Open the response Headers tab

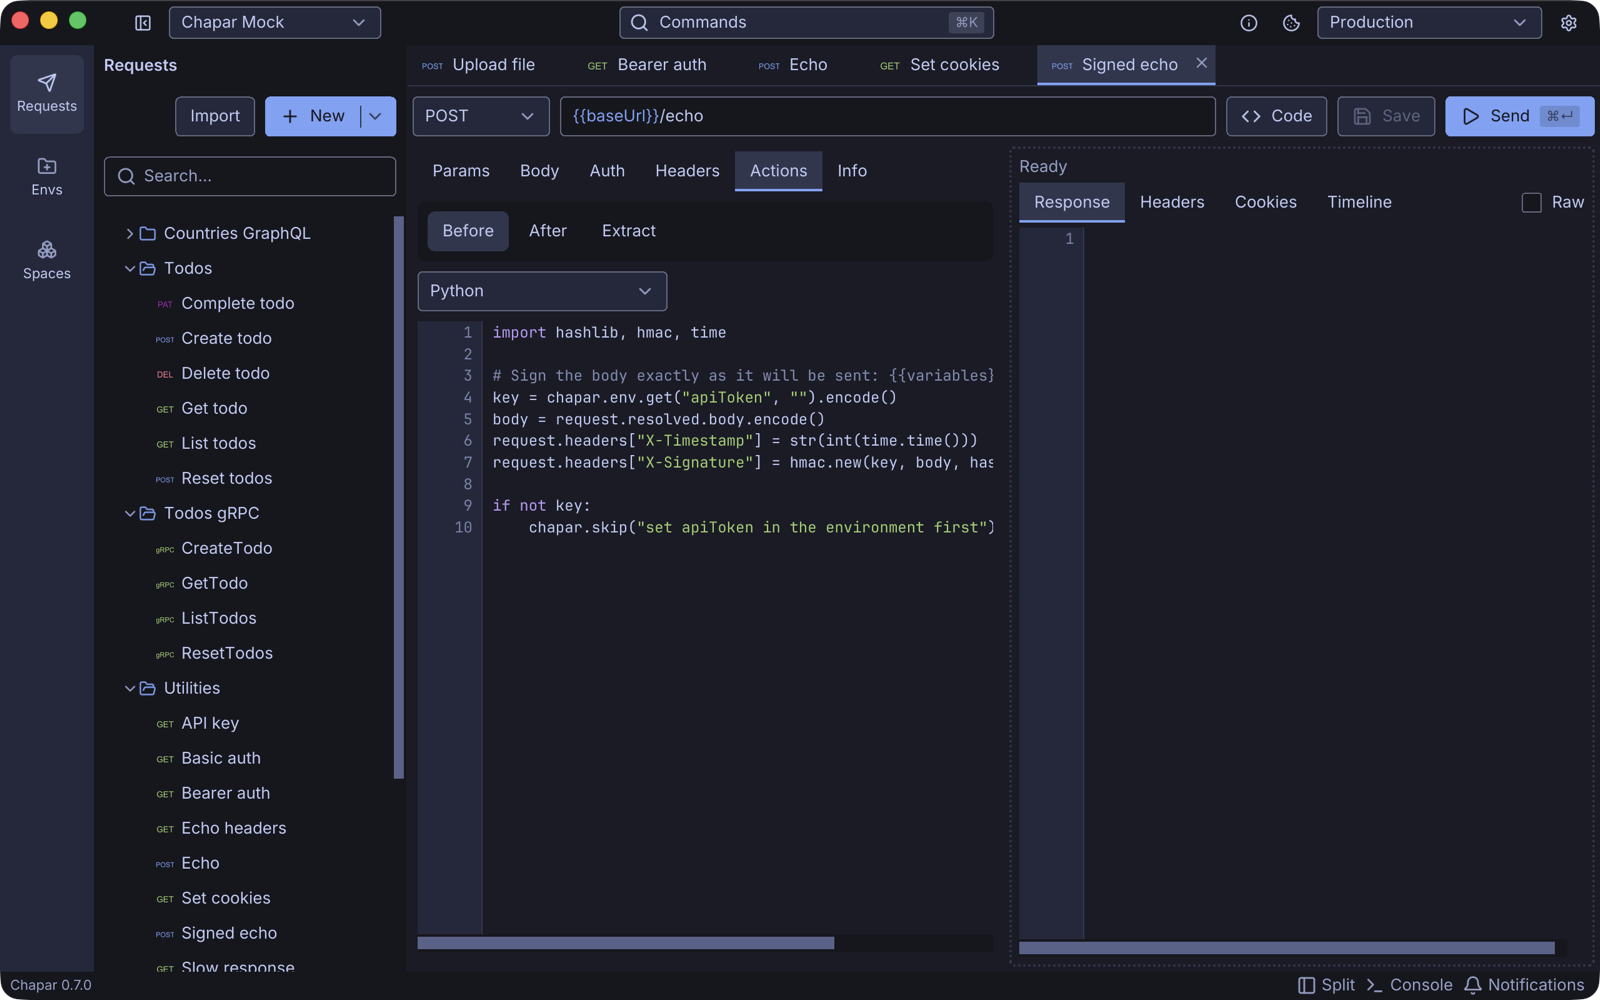coord(1172,202)
